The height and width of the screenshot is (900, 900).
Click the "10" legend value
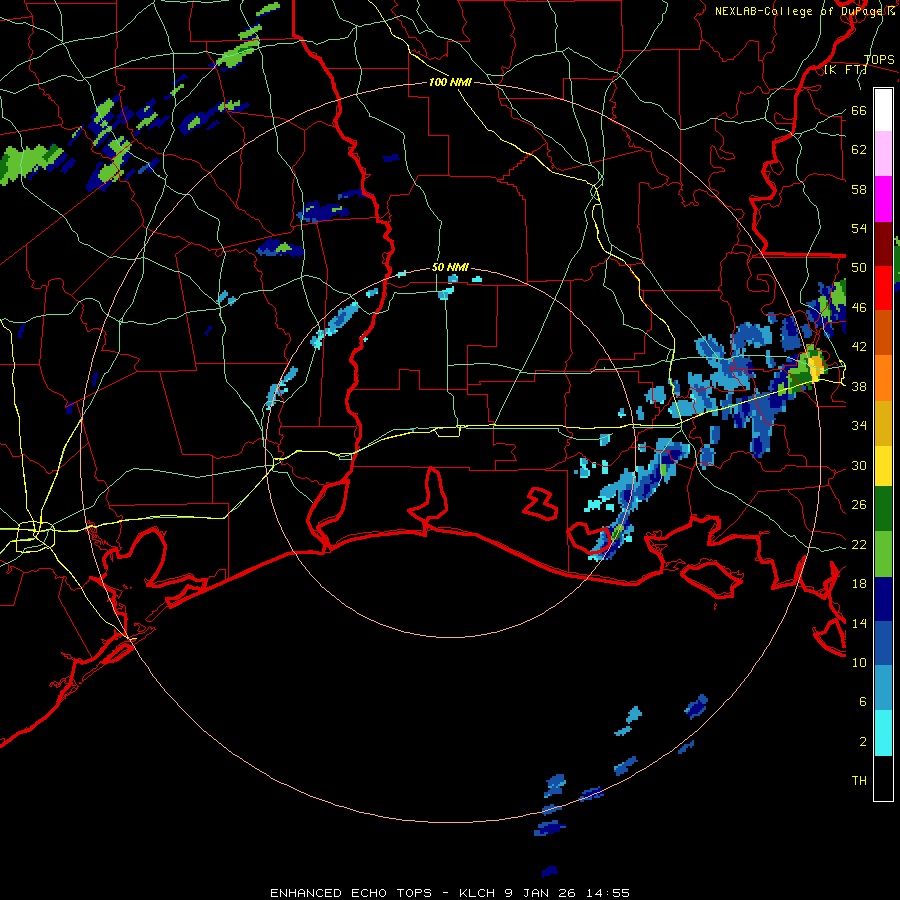(859, 663)
